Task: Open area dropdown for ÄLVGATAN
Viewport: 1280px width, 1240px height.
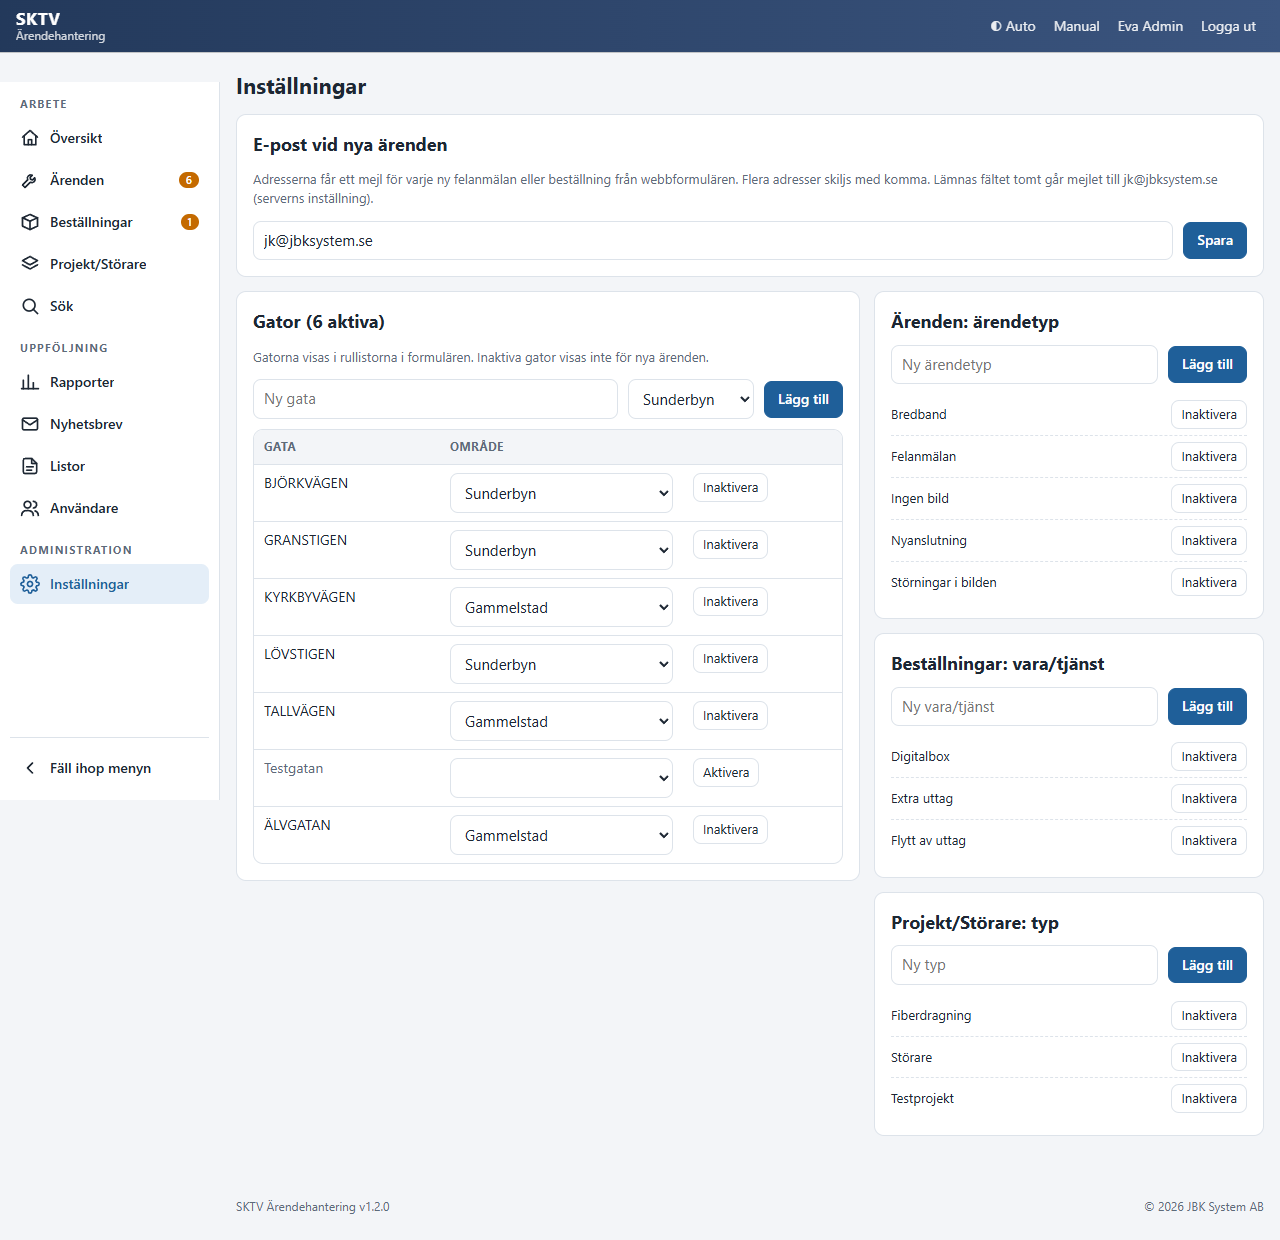Action: pyautogui.click(x=561, y=835)
